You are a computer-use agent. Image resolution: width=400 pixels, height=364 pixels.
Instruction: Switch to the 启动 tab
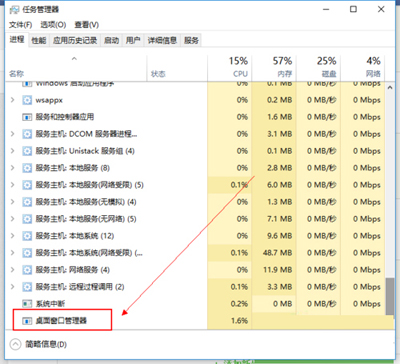(111, 41)
